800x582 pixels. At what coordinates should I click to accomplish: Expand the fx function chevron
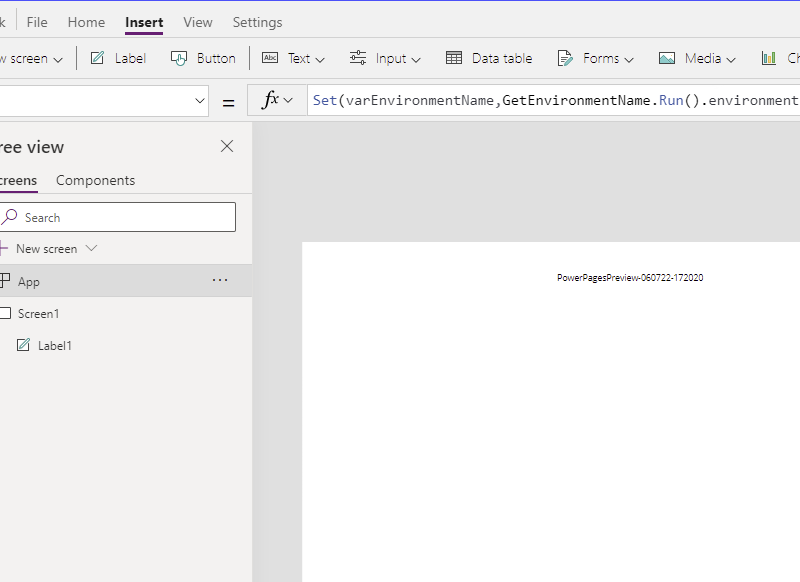click(288, 100)
